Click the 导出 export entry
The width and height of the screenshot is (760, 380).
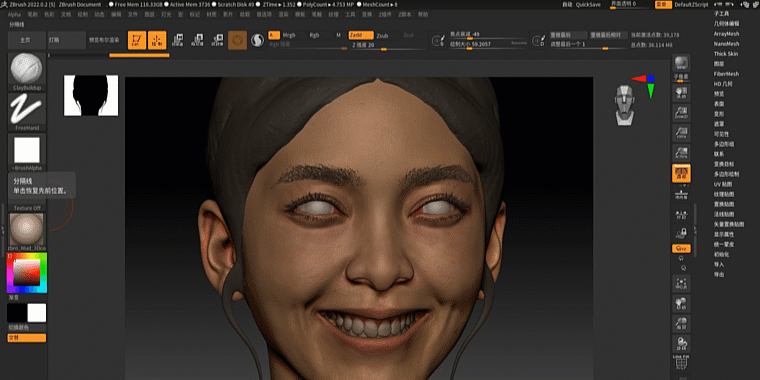(x=719, y=274)
